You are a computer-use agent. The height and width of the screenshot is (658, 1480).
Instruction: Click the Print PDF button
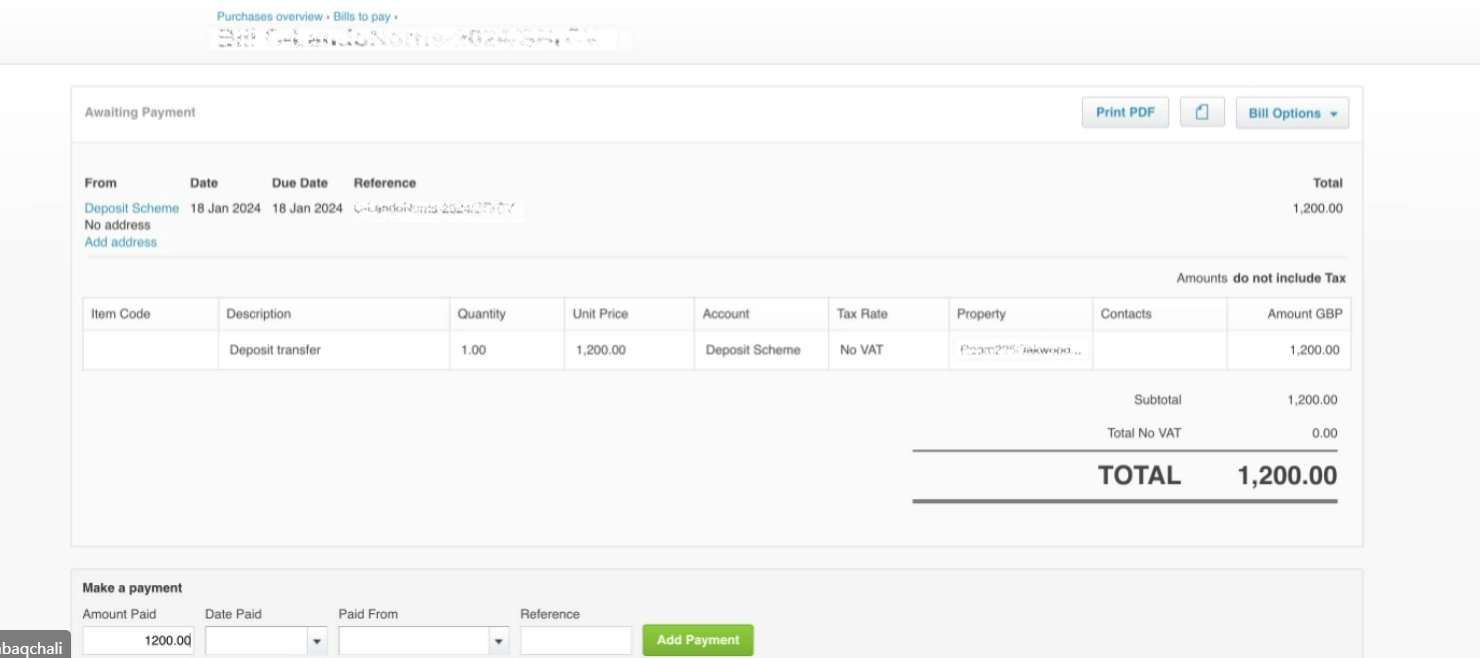(1124, 112)
